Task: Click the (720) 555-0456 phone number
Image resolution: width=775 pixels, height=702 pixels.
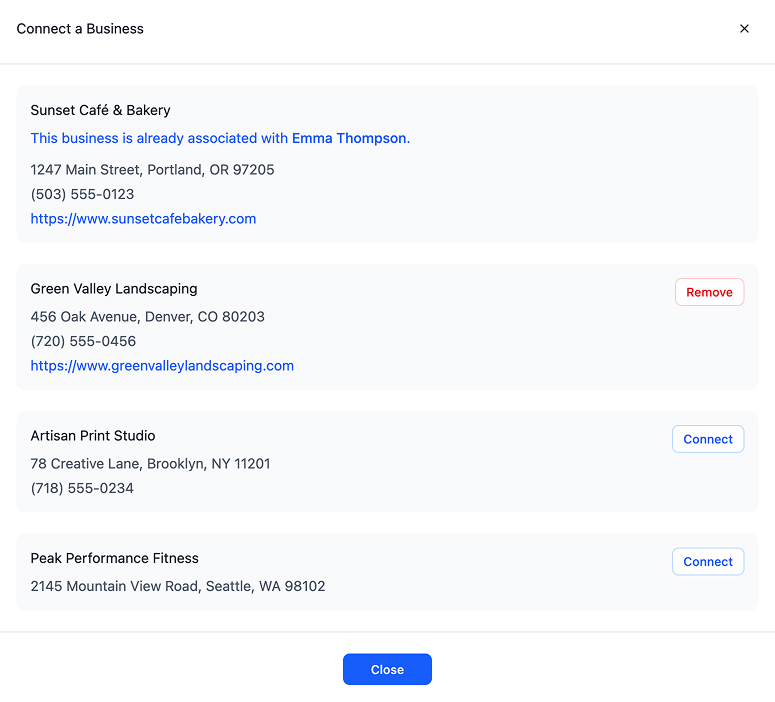Action: pos(83,341)
